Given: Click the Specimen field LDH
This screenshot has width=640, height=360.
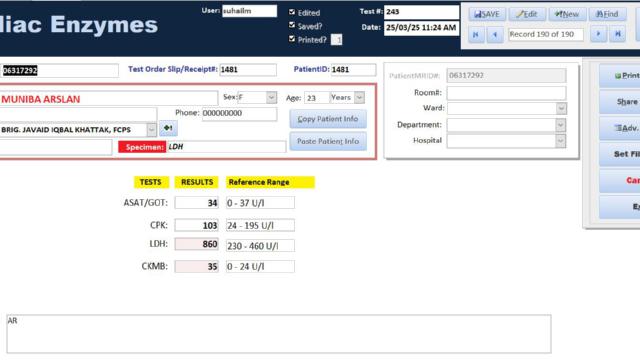Looking at the screenshot, I should pos(227,147).
